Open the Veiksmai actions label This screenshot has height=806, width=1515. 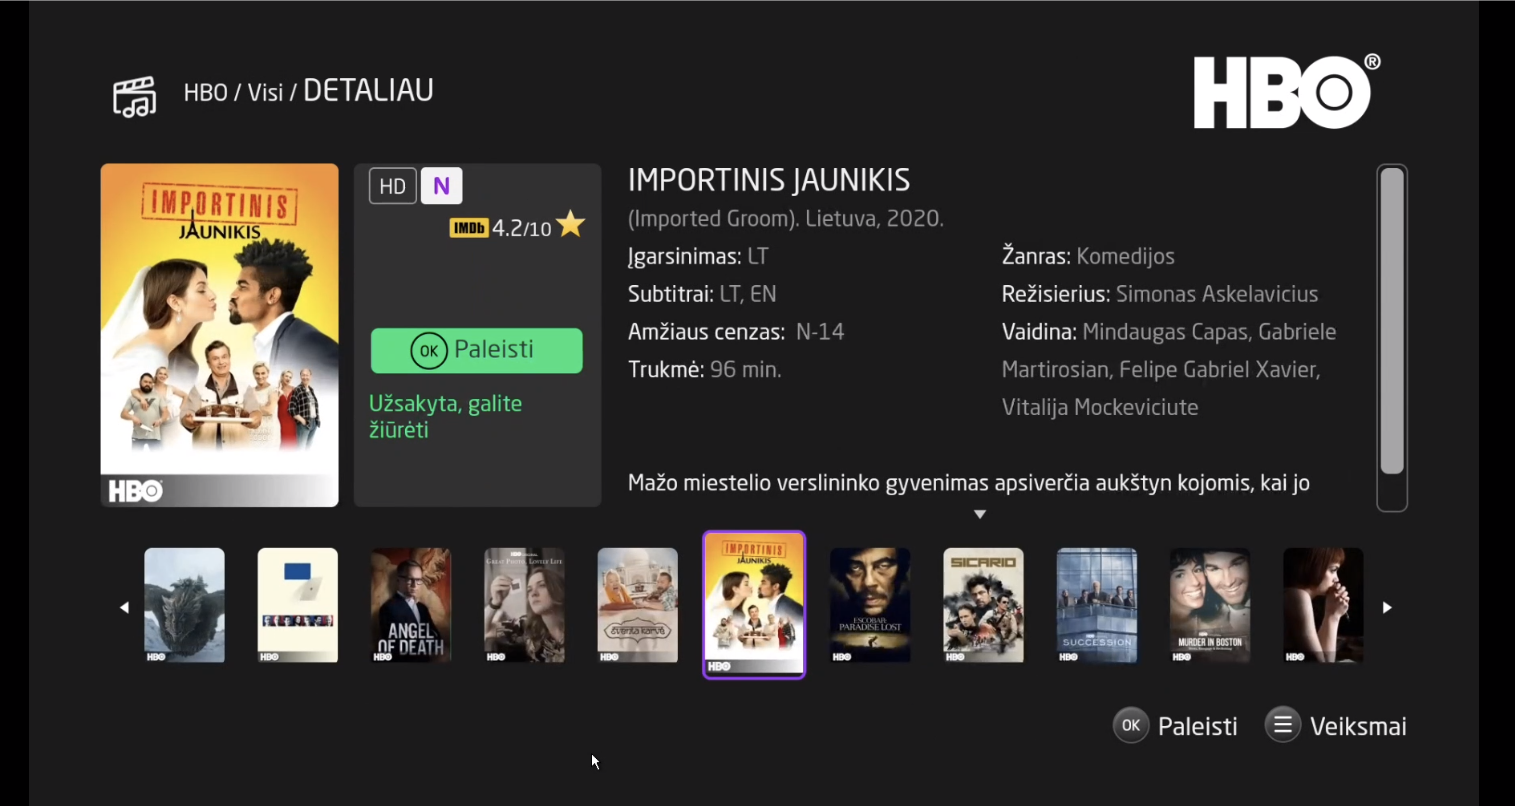coord(1358,727)
